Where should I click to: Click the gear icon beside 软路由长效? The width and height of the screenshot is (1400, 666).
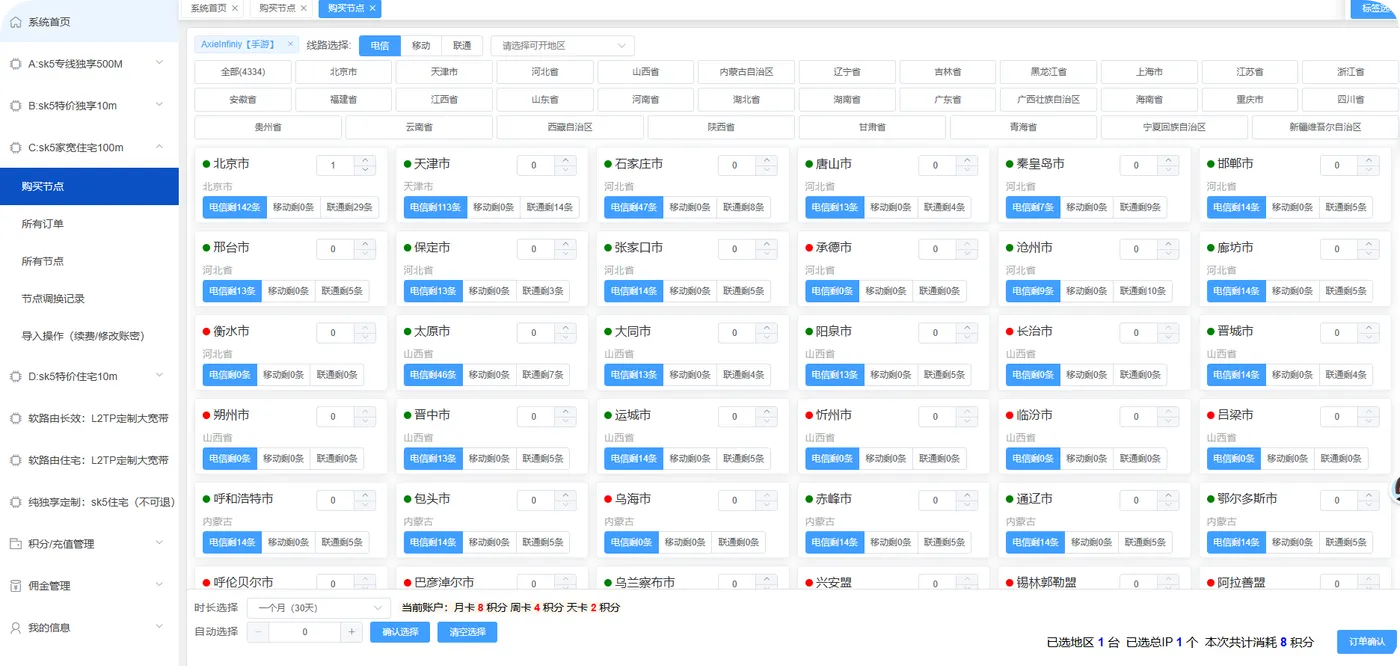15,419
